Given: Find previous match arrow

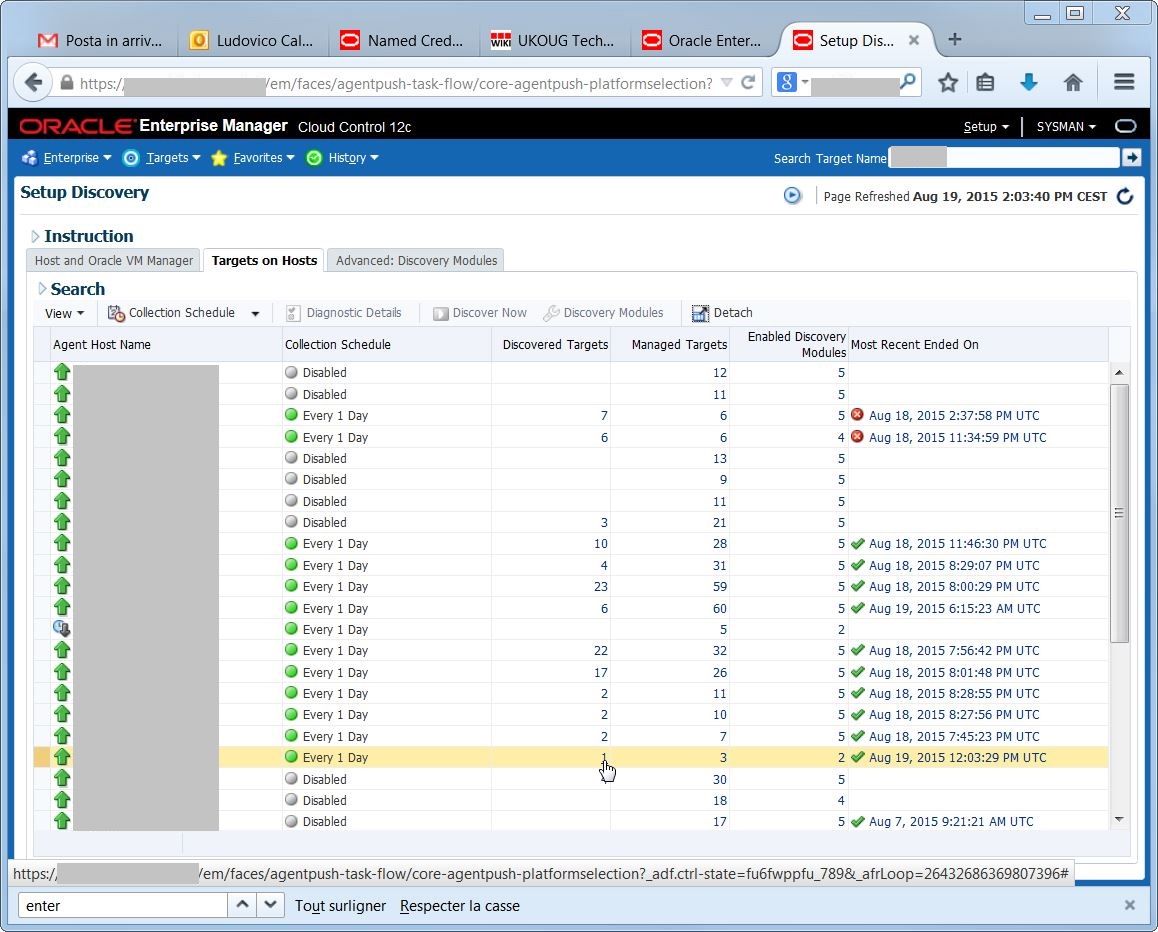Looking at the screenshot, I should pos(242,905).
